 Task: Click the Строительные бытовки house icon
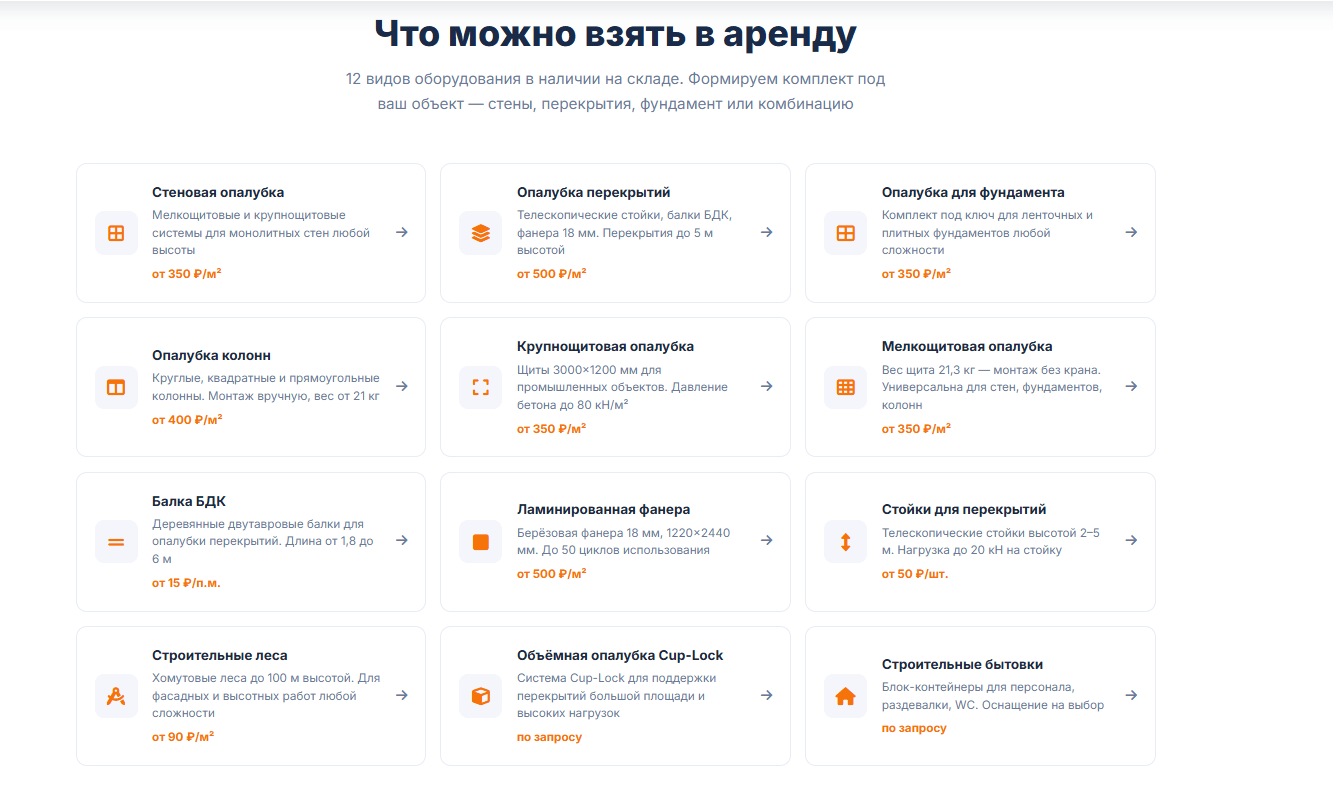(846, 696)
